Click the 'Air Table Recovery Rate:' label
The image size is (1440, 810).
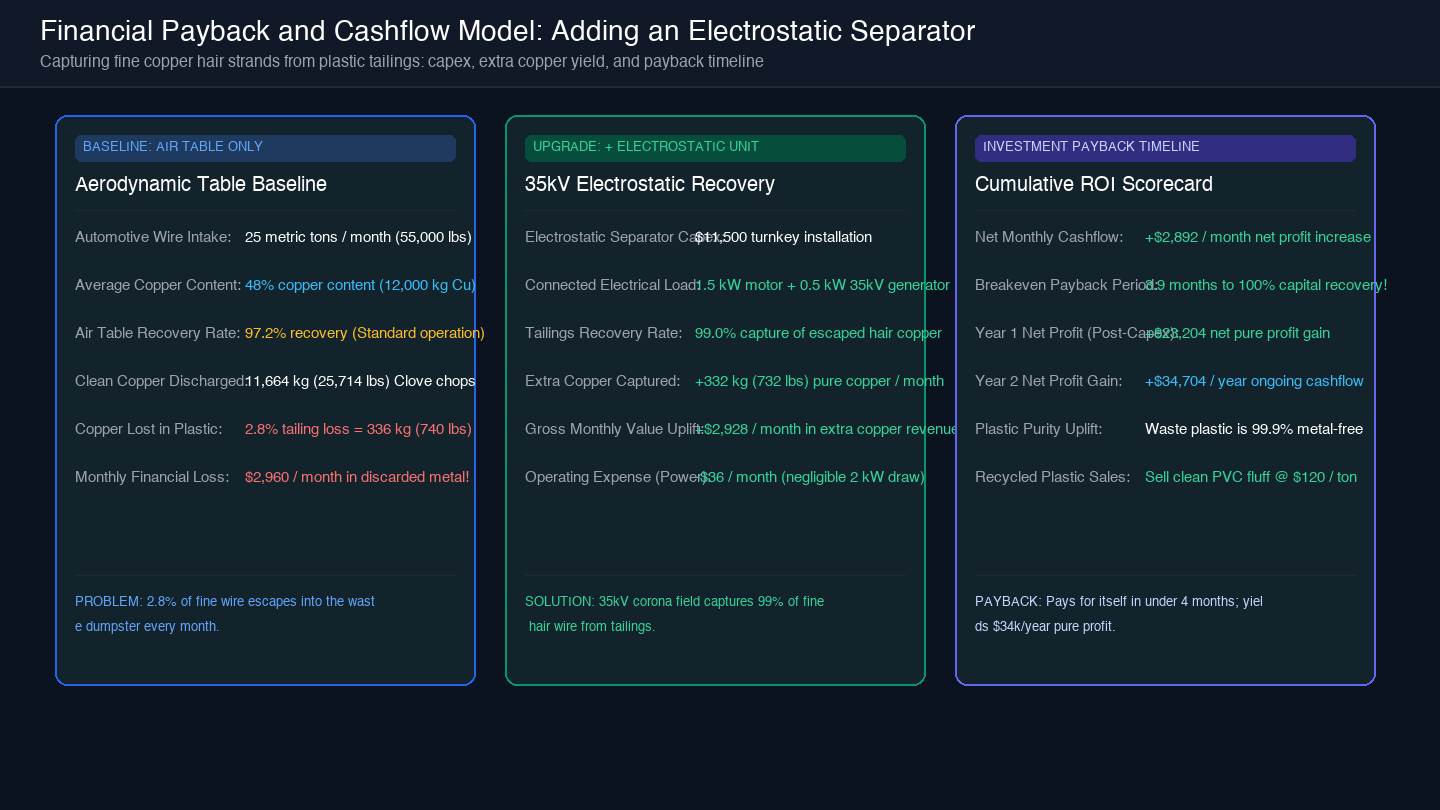tap(158, 333)
